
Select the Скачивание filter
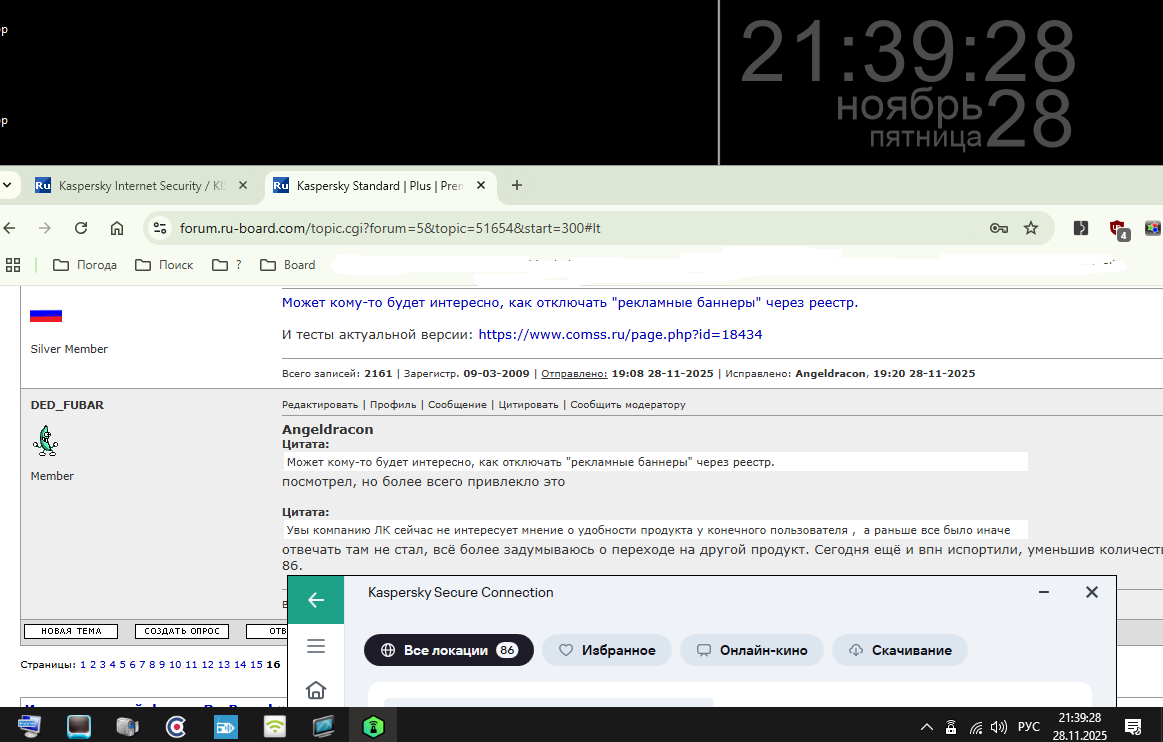[900, 650]
